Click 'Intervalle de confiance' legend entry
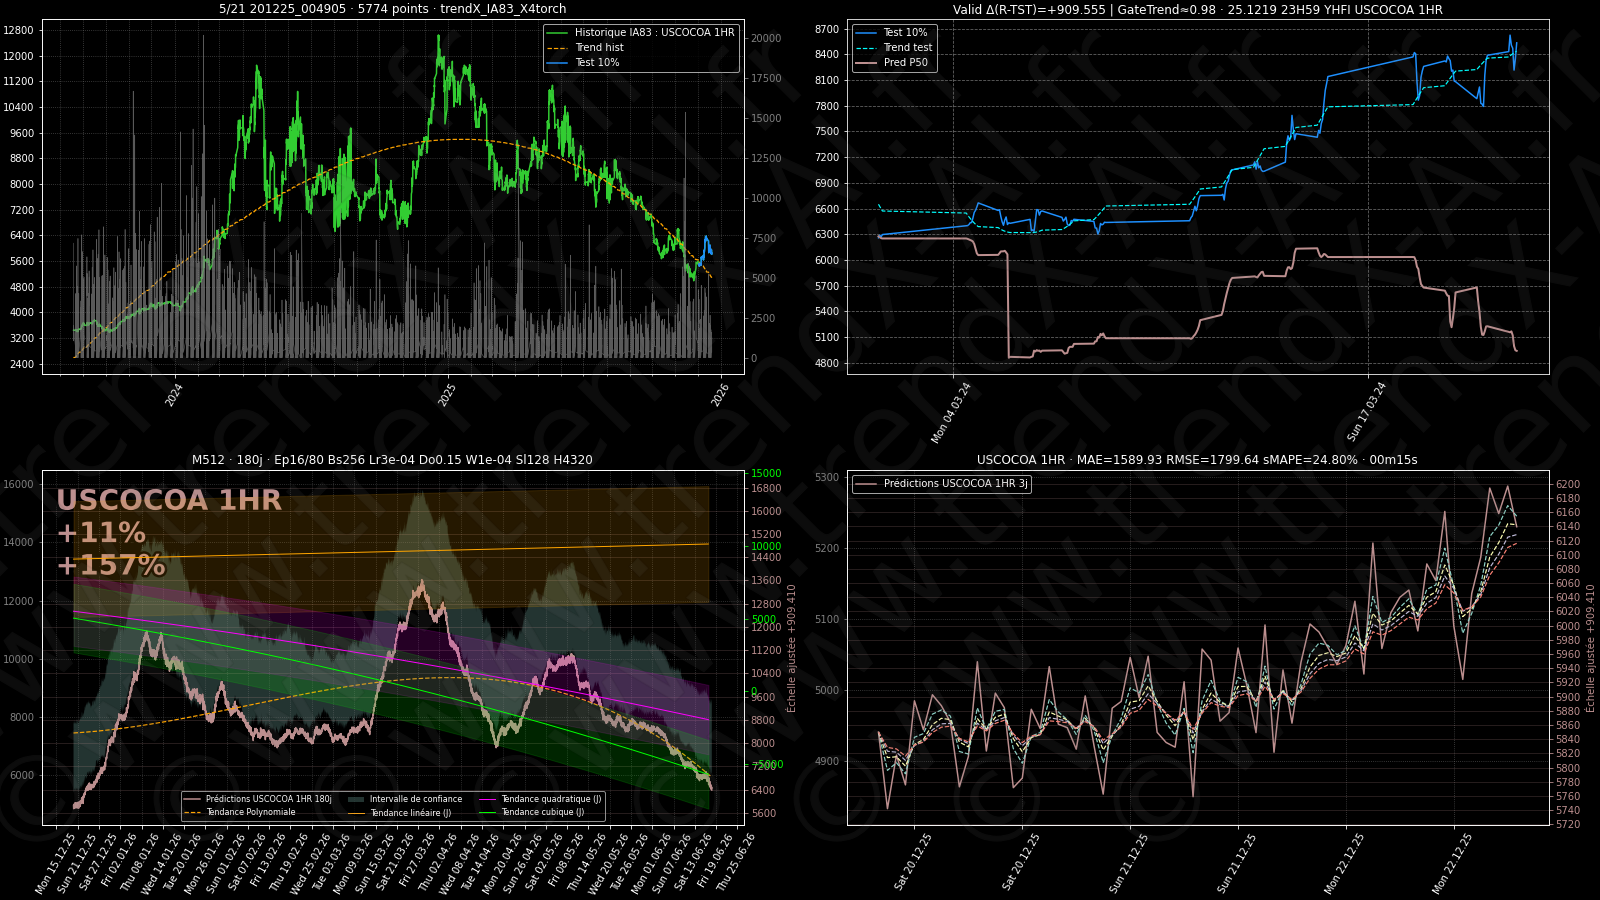 [416, 799]
